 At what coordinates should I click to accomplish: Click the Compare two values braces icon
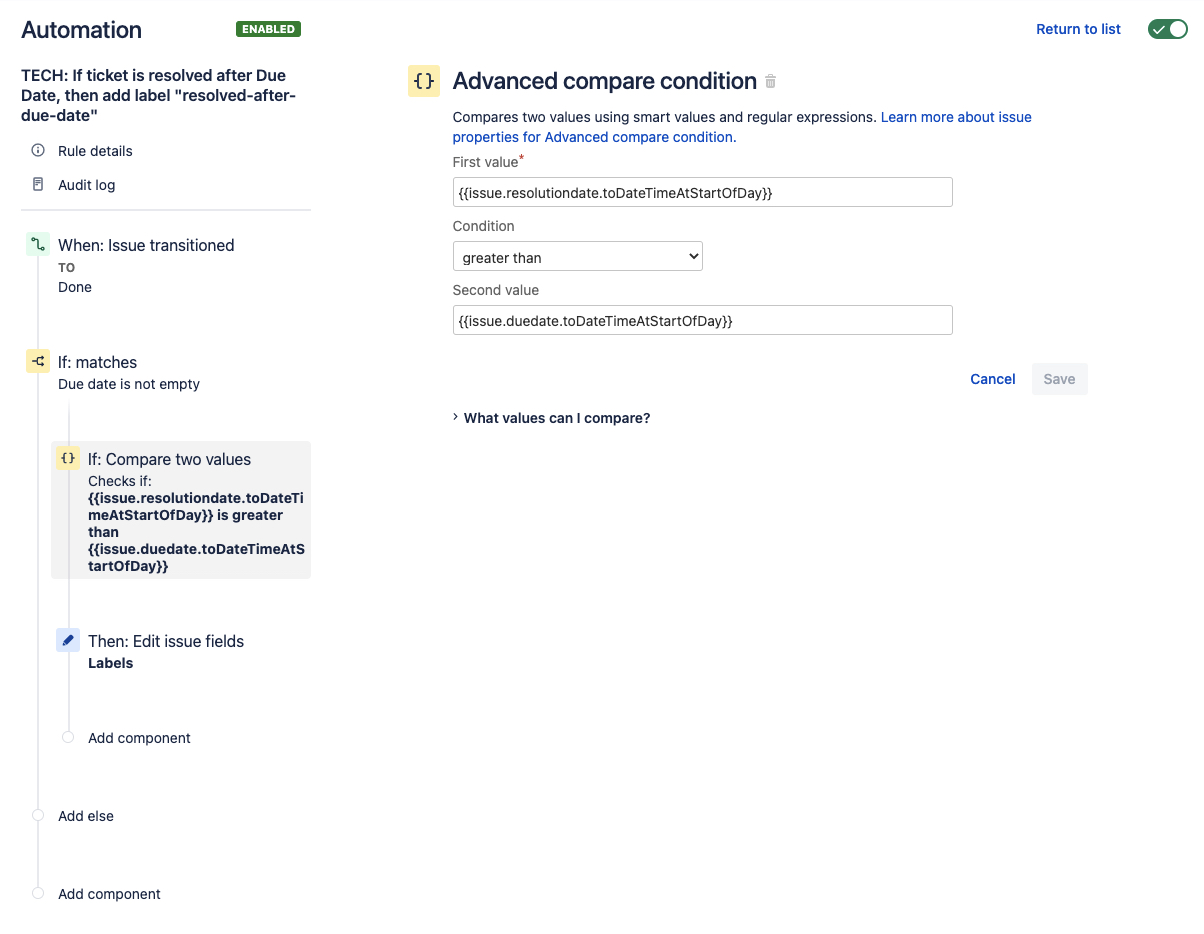[68, 459]
